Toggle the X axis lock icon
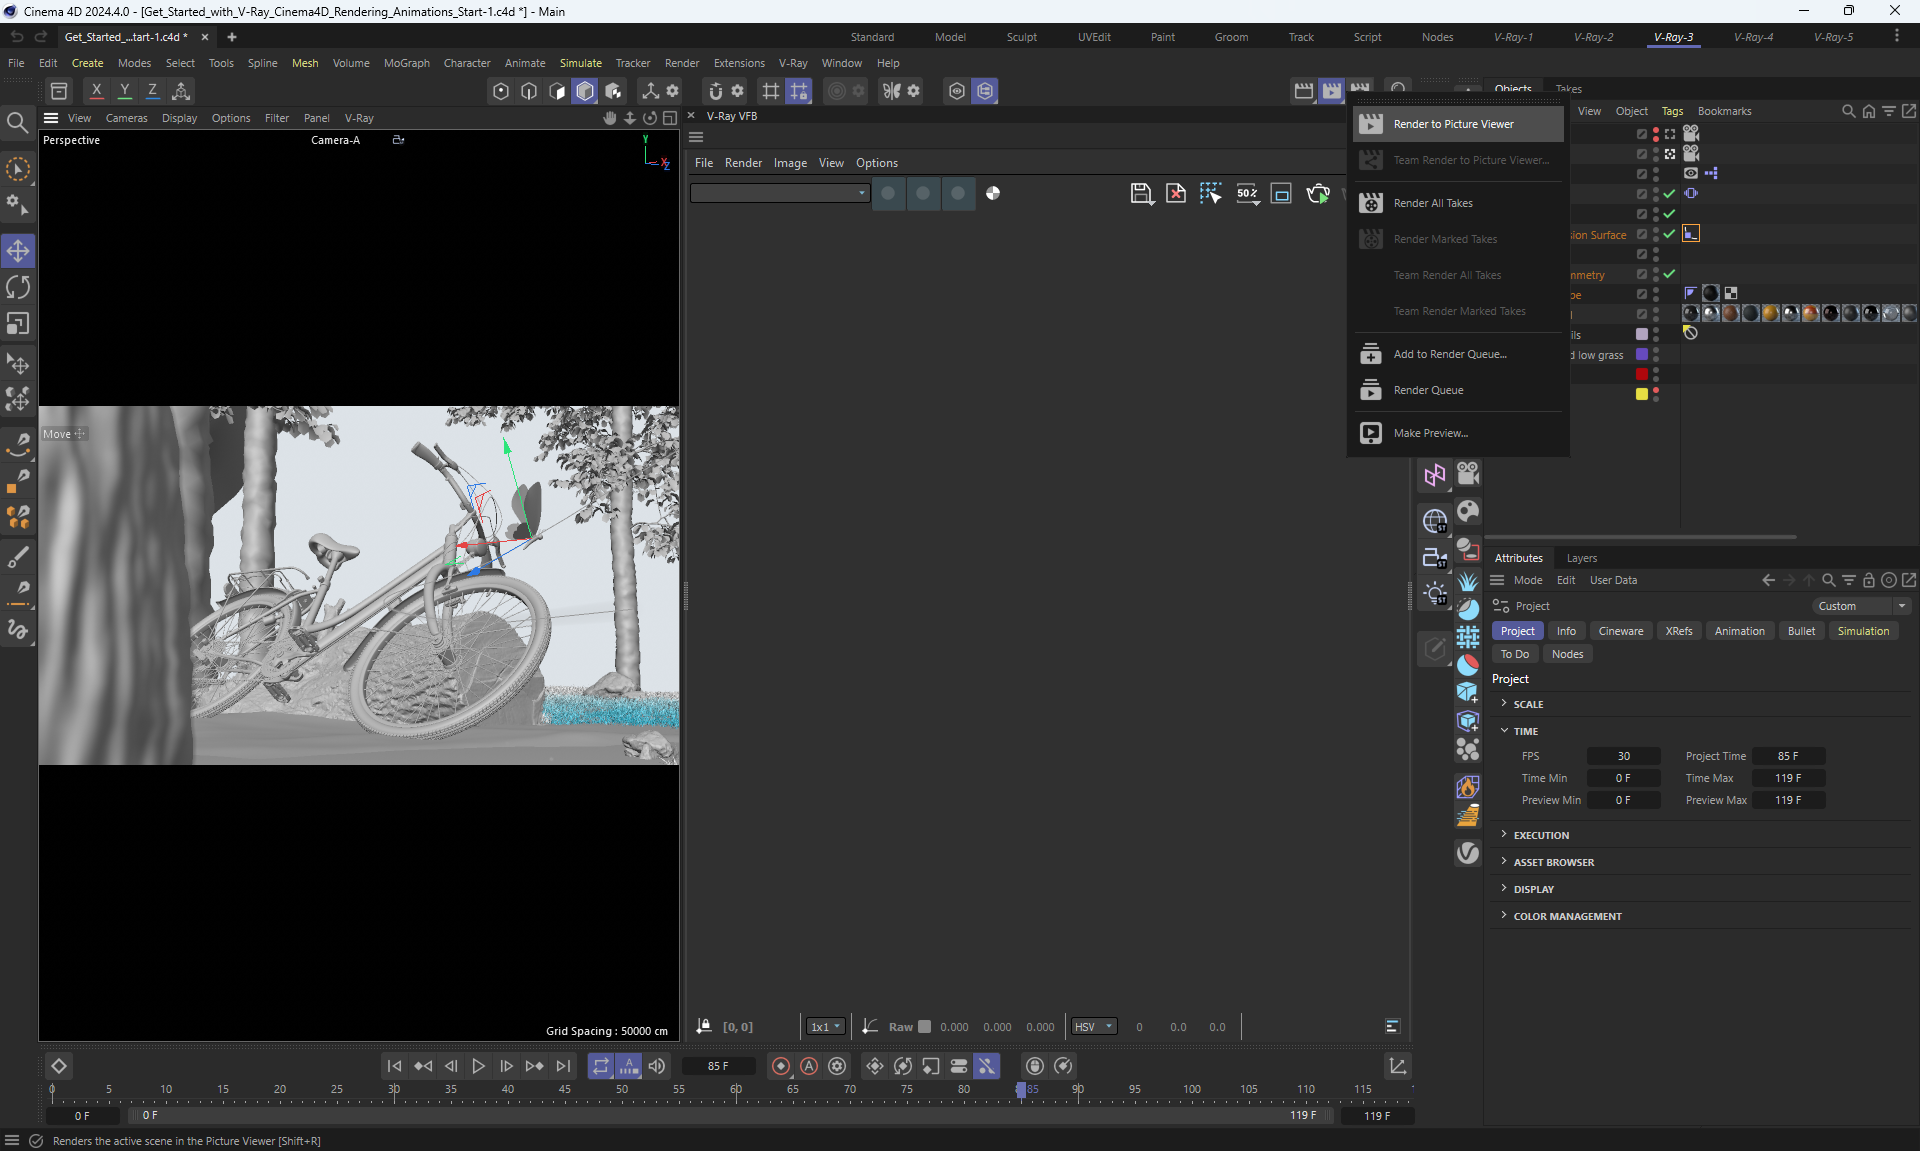Viewport: 1920px width, 1151px height. click(96, 91)
